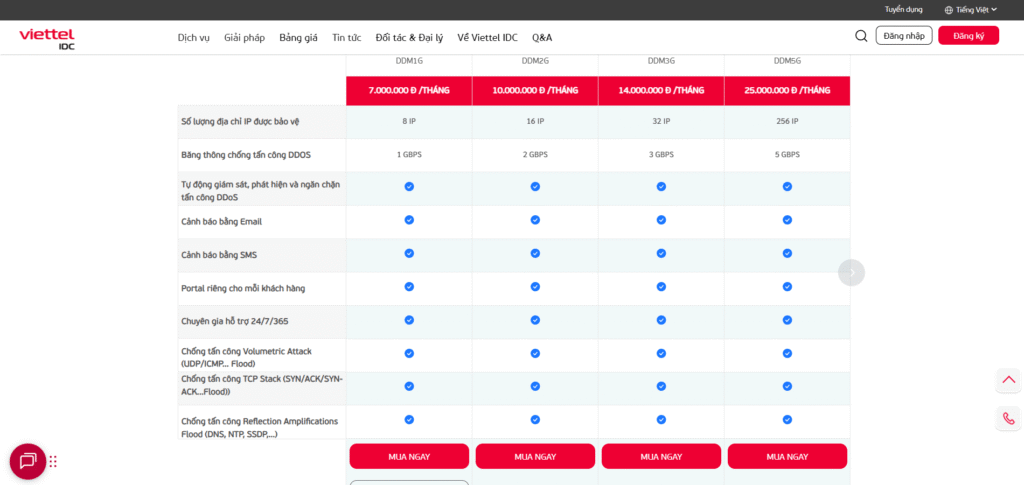Click DDM5G checkmark for Chuyên gia hỗ trợ 24/7/365
Viewport: 1024px width, 485px height.
point(787,320)
